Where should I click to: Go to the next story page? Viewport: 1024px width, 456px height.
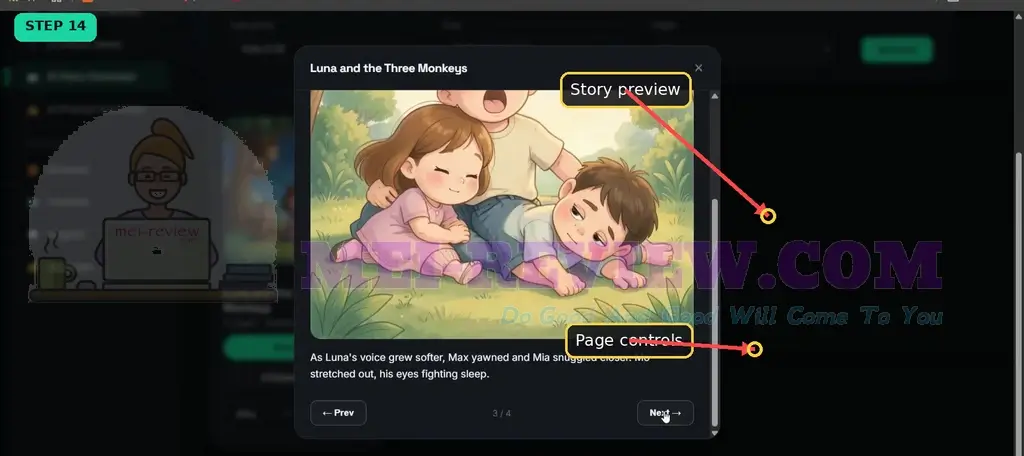click(665, 413)
